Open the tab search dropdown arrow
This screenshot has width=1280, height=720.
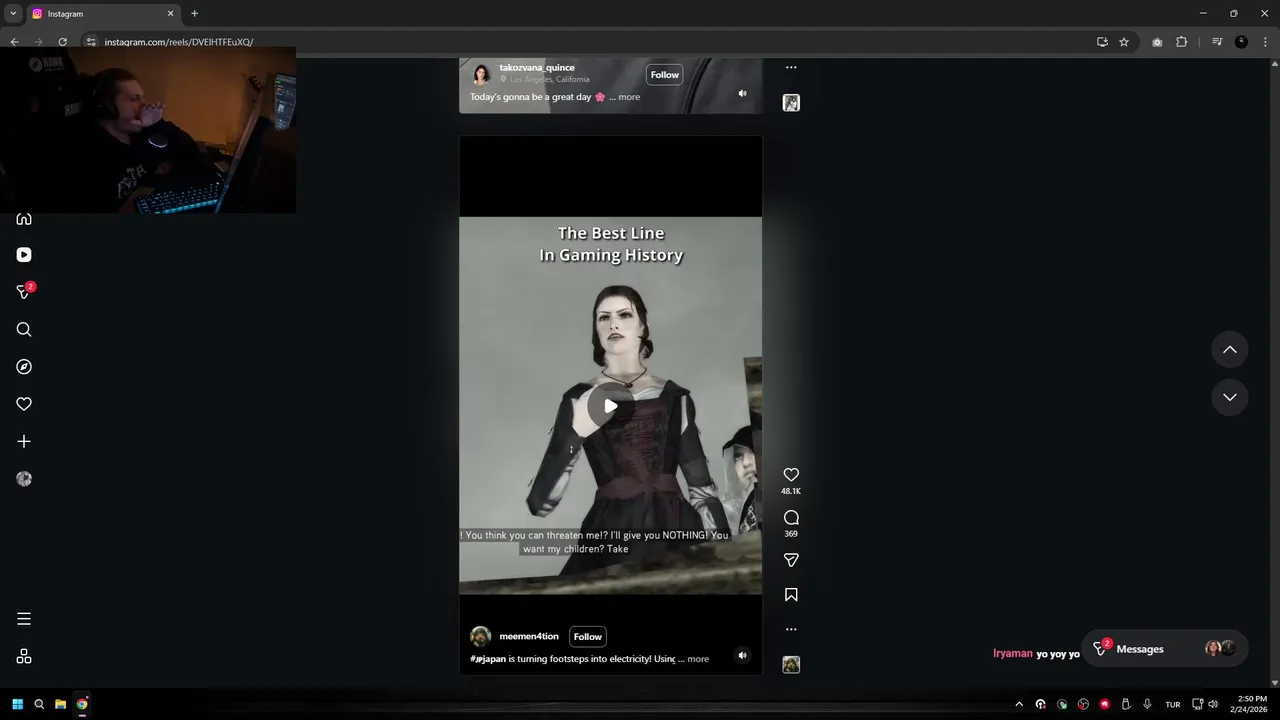[13, 14]
